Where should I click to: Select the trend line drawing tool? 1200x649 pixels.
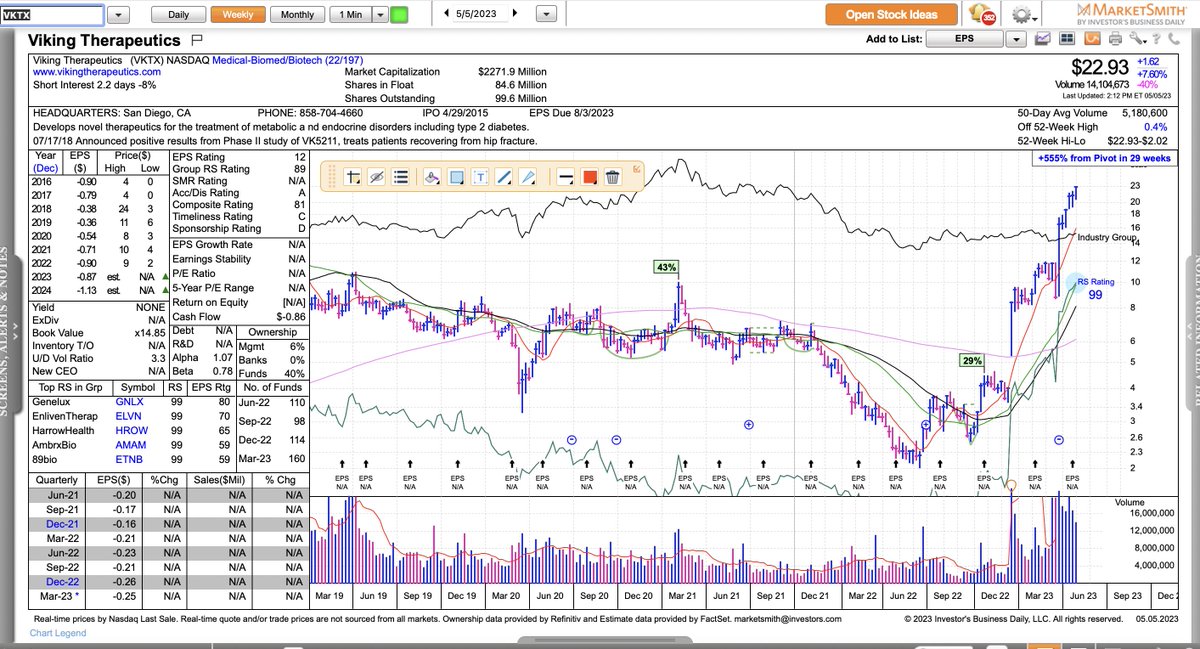click(x=505, y=177)
